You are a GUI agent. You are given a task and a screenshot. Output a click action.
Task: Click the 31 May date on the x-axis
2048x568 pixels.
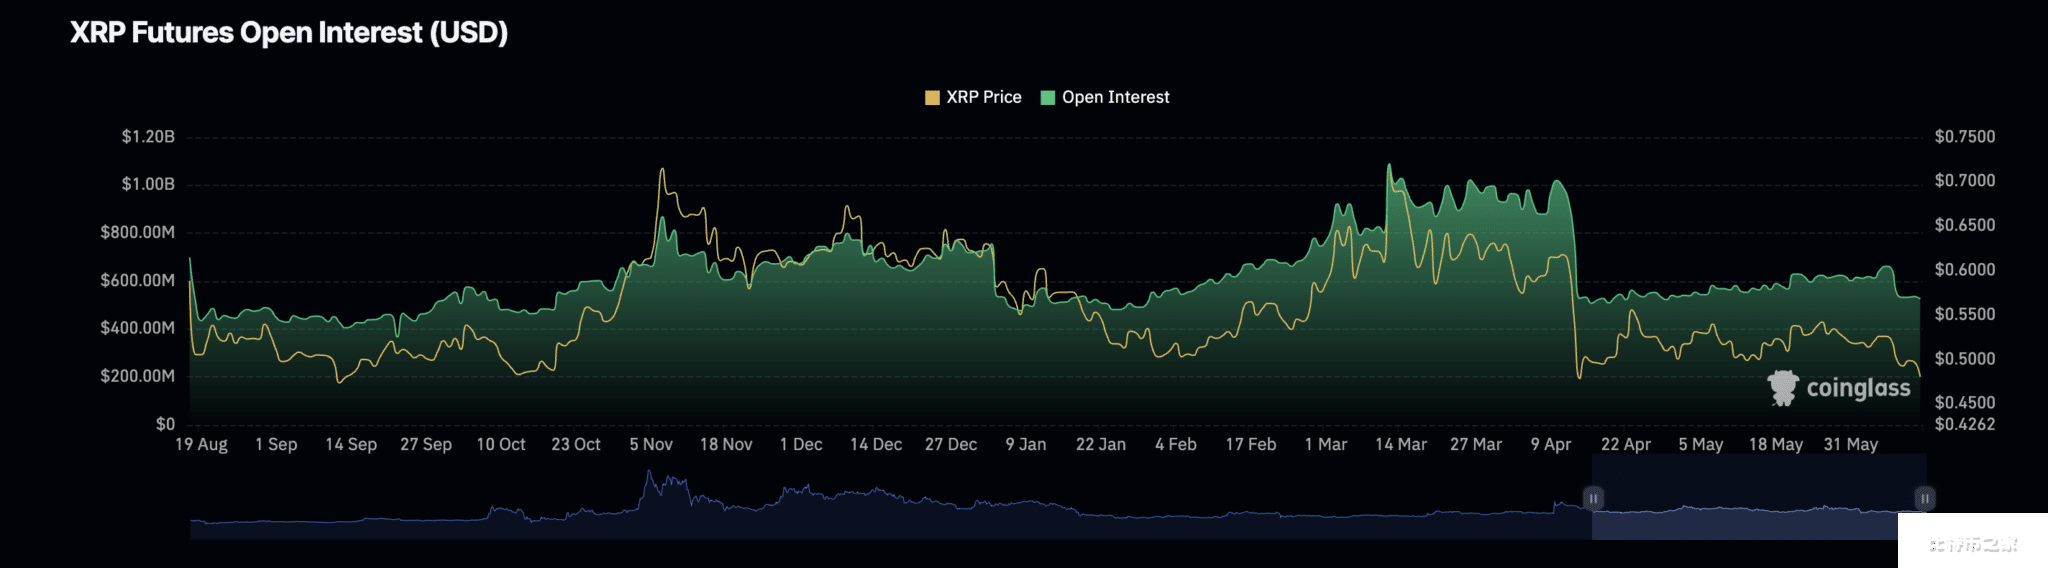point(1851,444)
